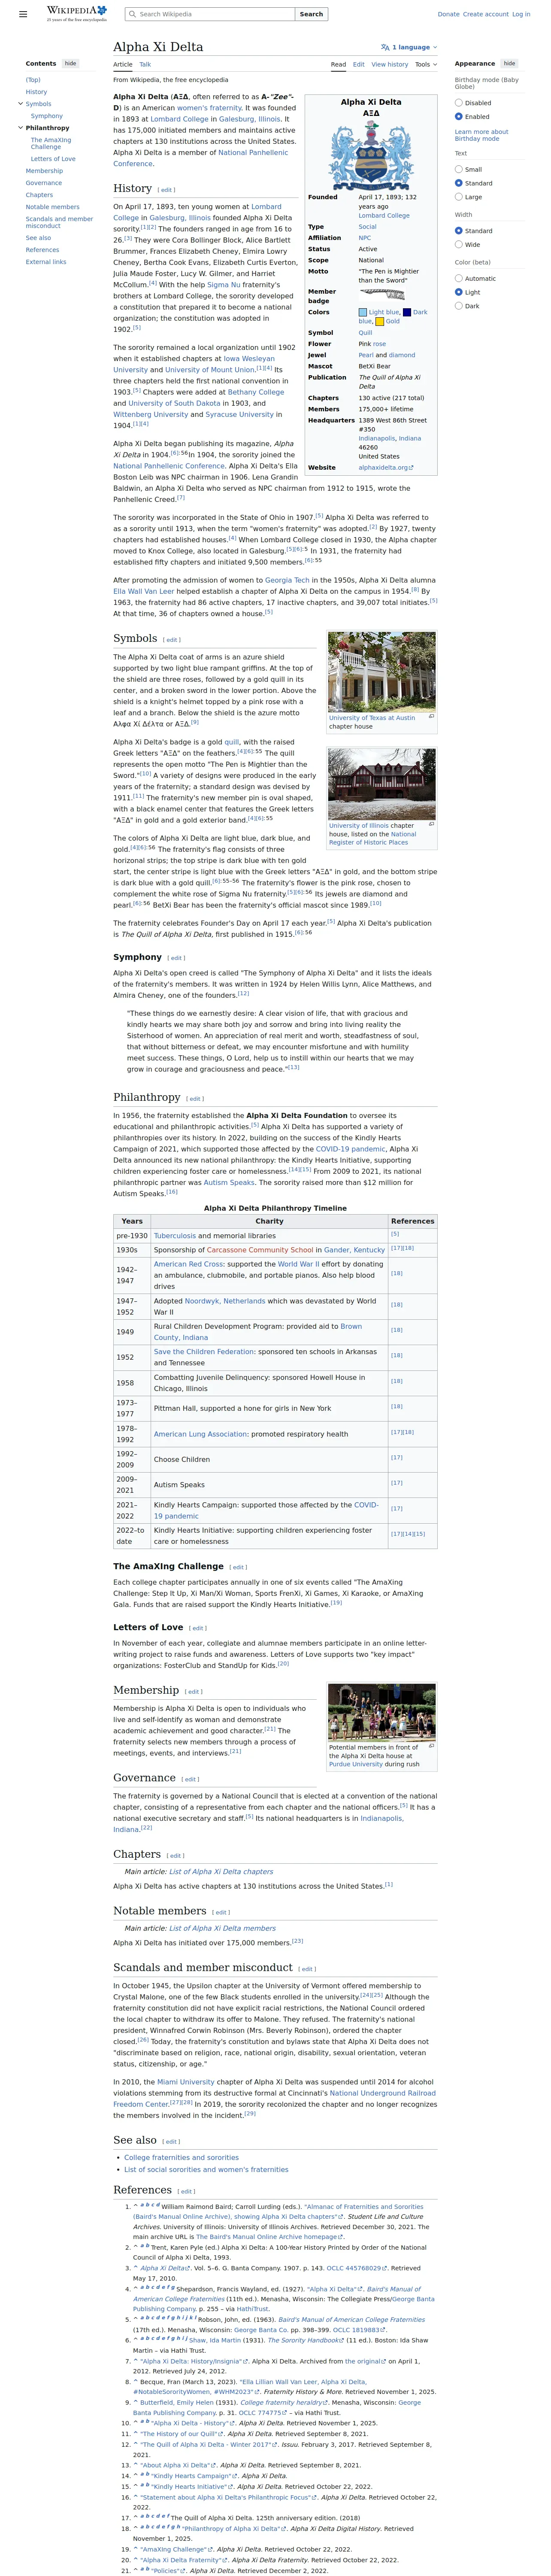Open the main menu hamburger icon

point(23,14)
